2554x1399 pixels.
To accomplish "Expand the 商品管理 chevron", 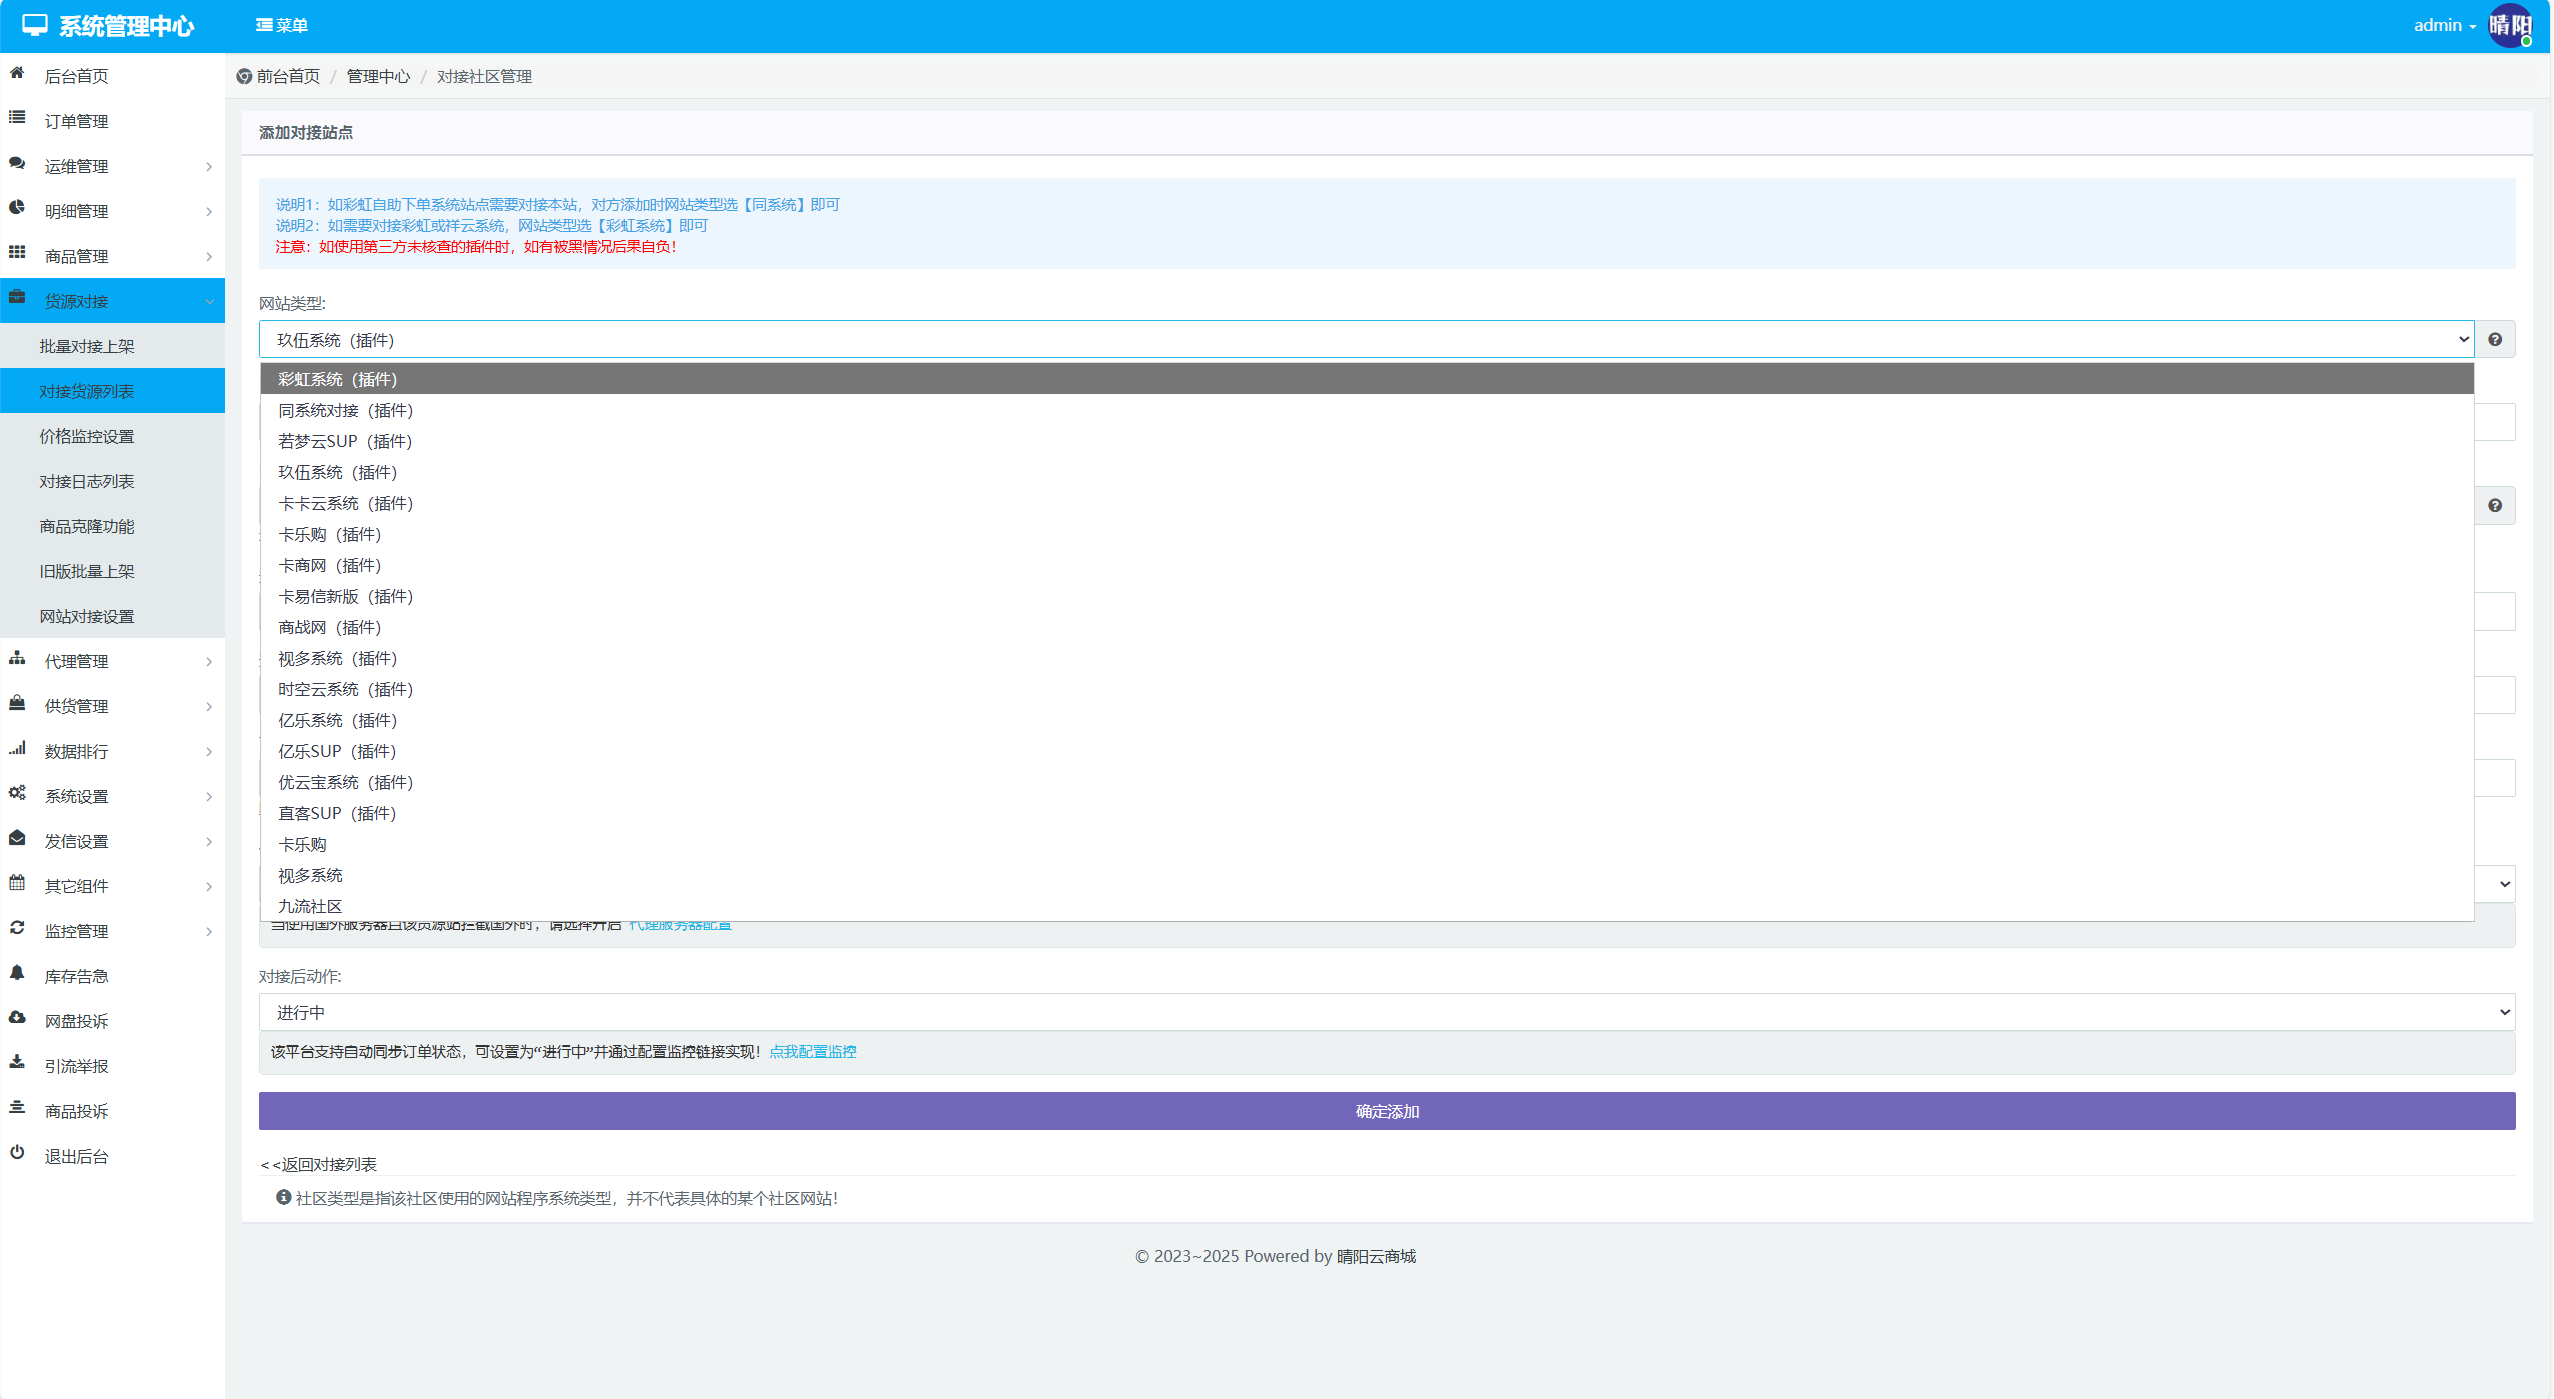I will point(209,256).
